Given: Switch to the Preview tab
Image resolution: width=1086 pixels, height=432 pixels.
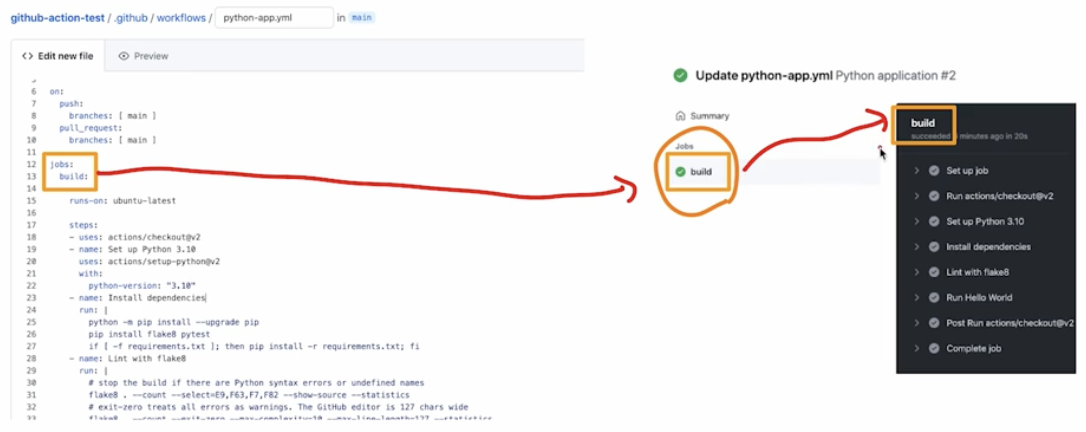Looking at the screenshot, I should pos(143,56).
